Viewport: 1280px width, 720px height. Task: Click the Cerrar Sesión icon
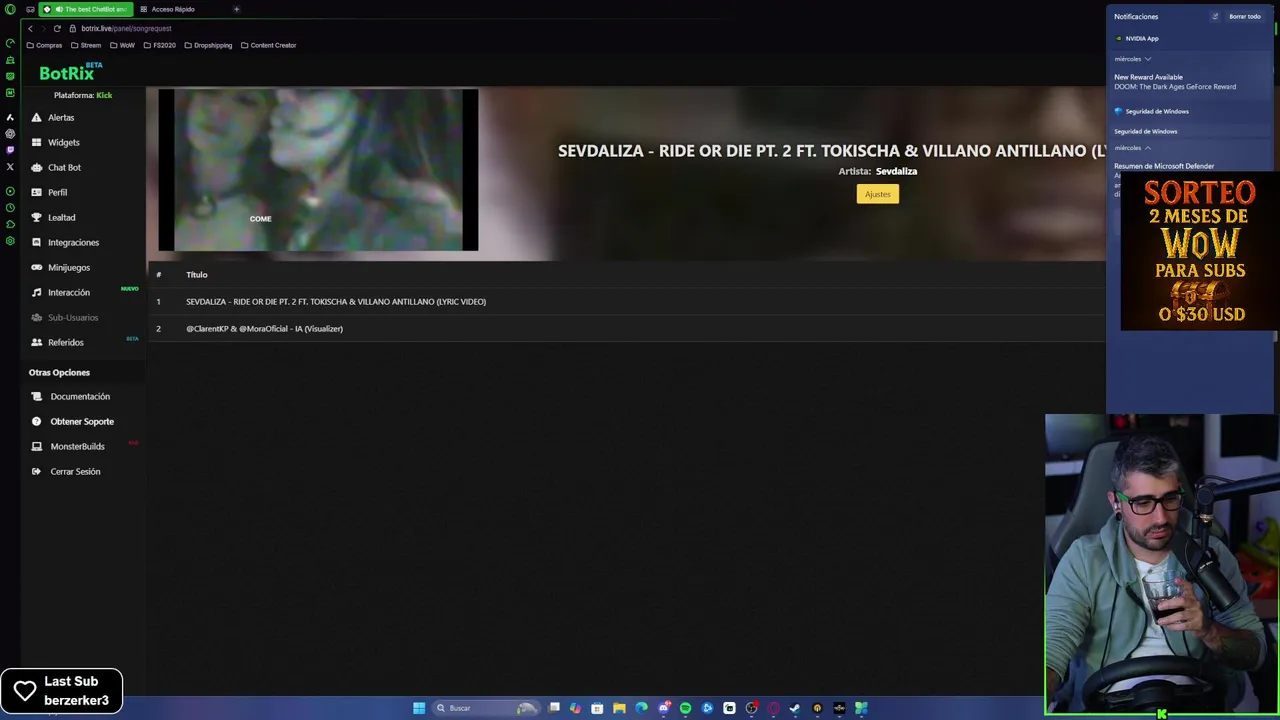click(37, 471)
